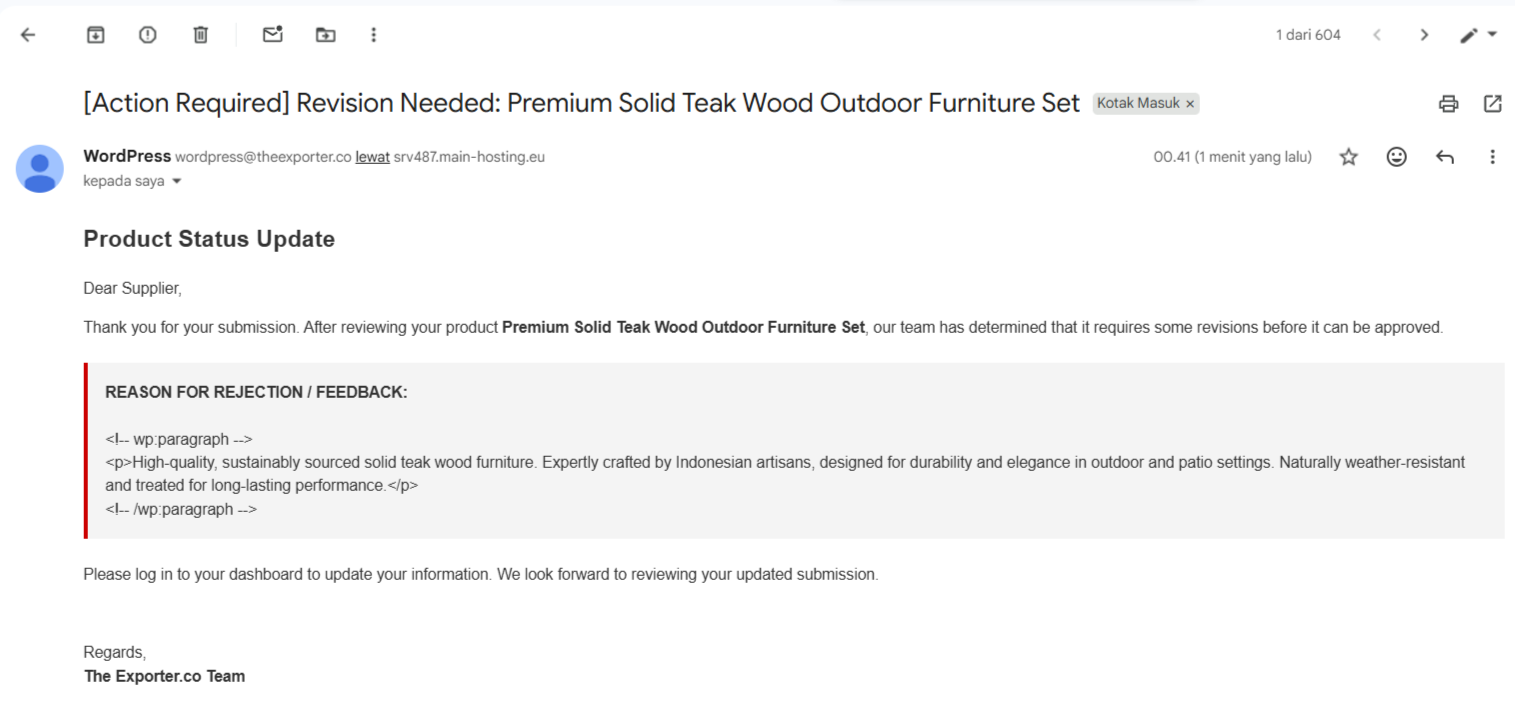Click the Kotak Masuk label chip
This screenshot has width=1515, height=709.
pos(1138,104)
